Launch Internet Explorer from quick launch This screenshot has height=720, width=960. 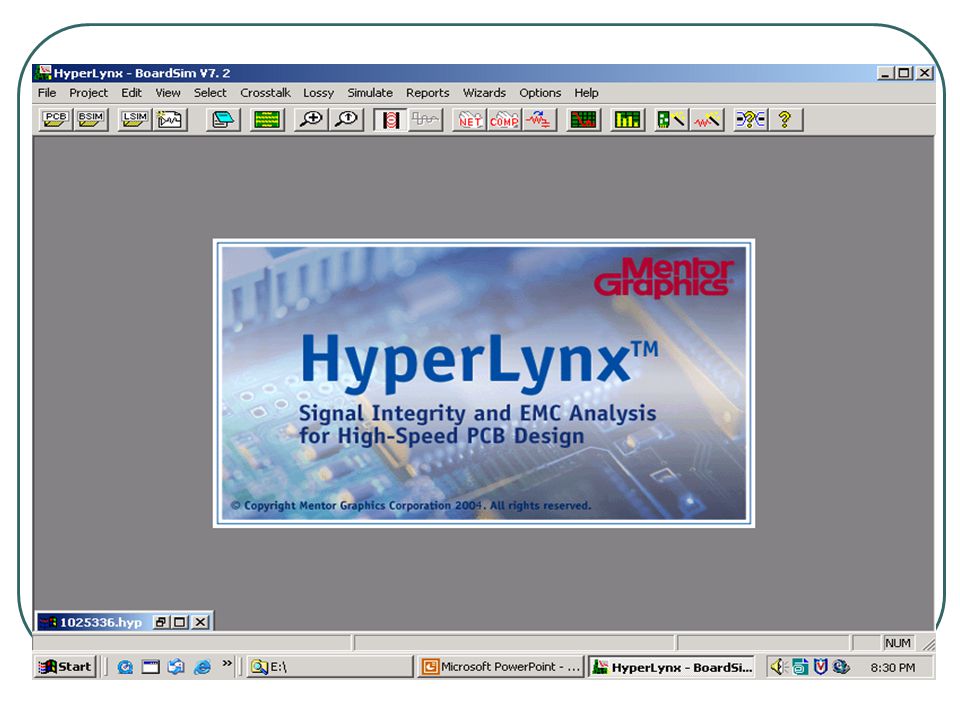coord(202,667)
